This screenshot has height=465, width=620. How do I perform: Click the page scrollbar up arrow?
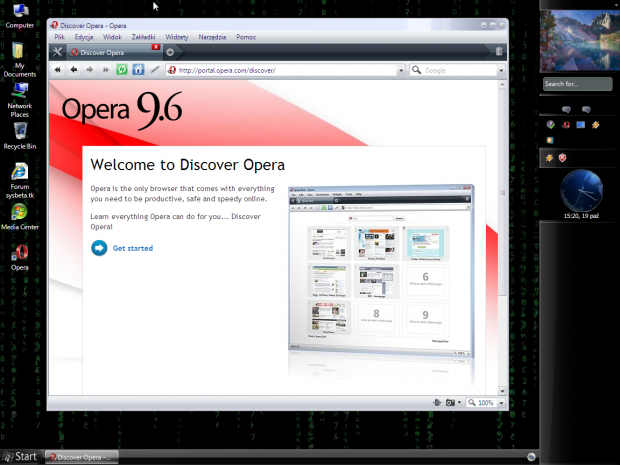tap(502, 85)
